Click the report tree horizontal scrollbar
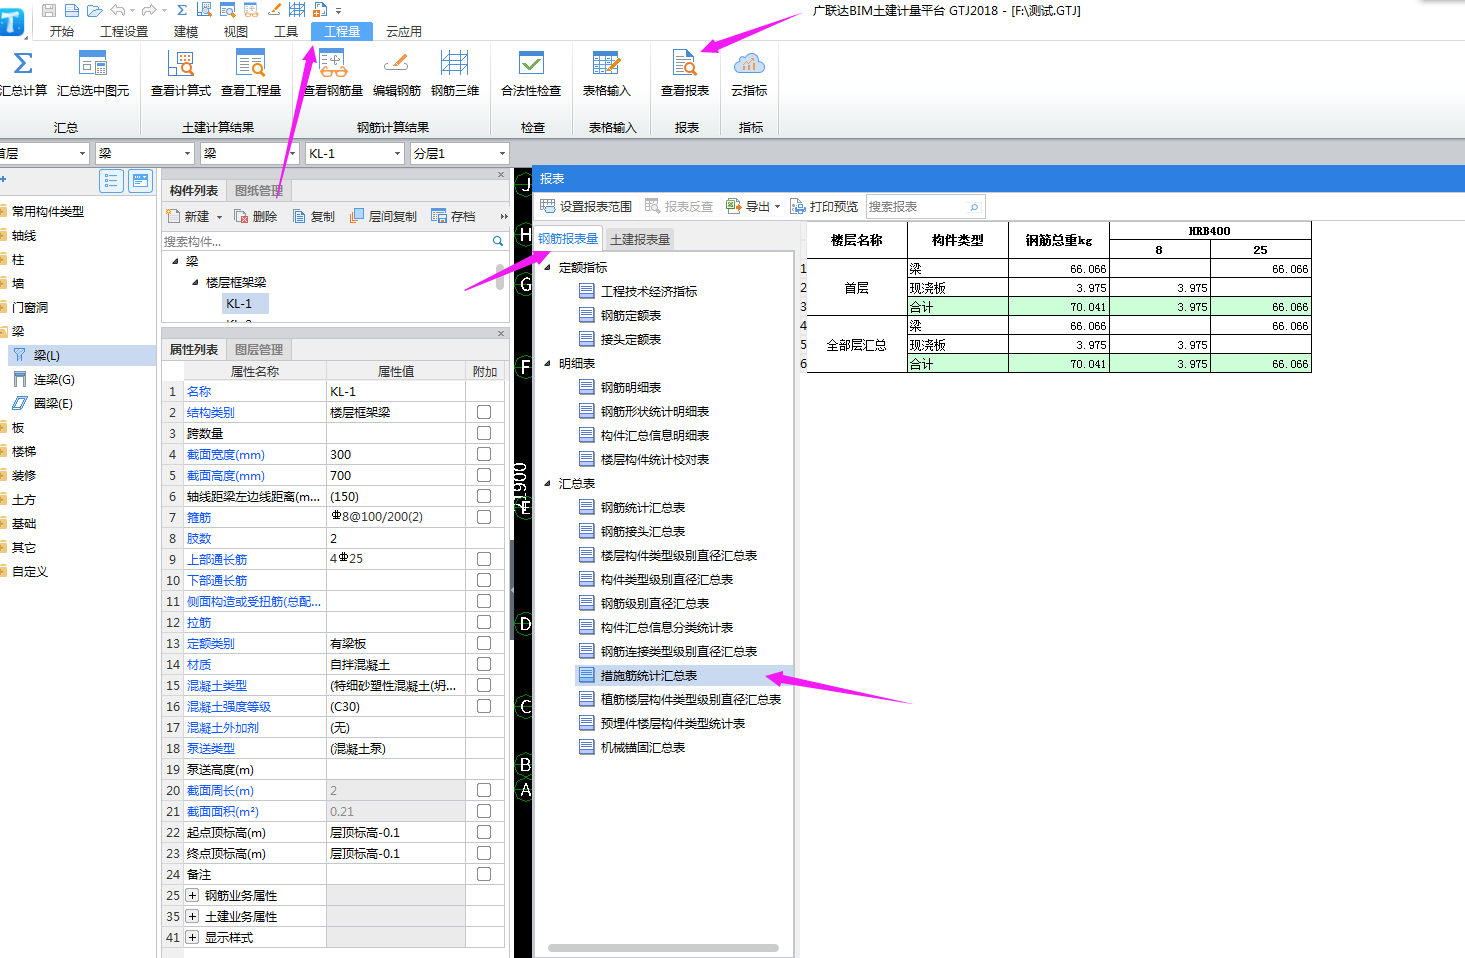The height and width of the screenshot is (958, 1465). coord(663,948)
